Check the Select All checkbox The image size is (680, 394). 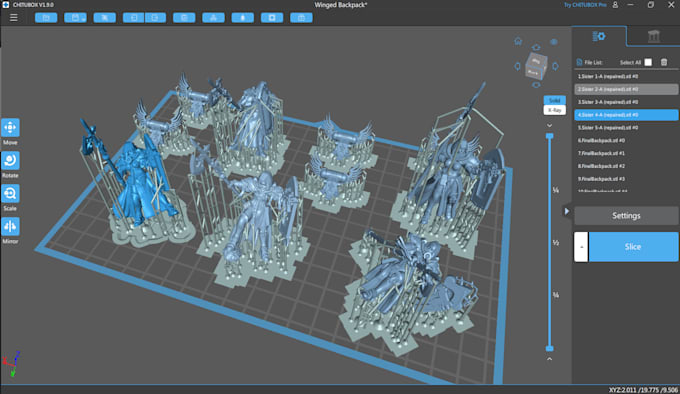(x=648, y=62)
